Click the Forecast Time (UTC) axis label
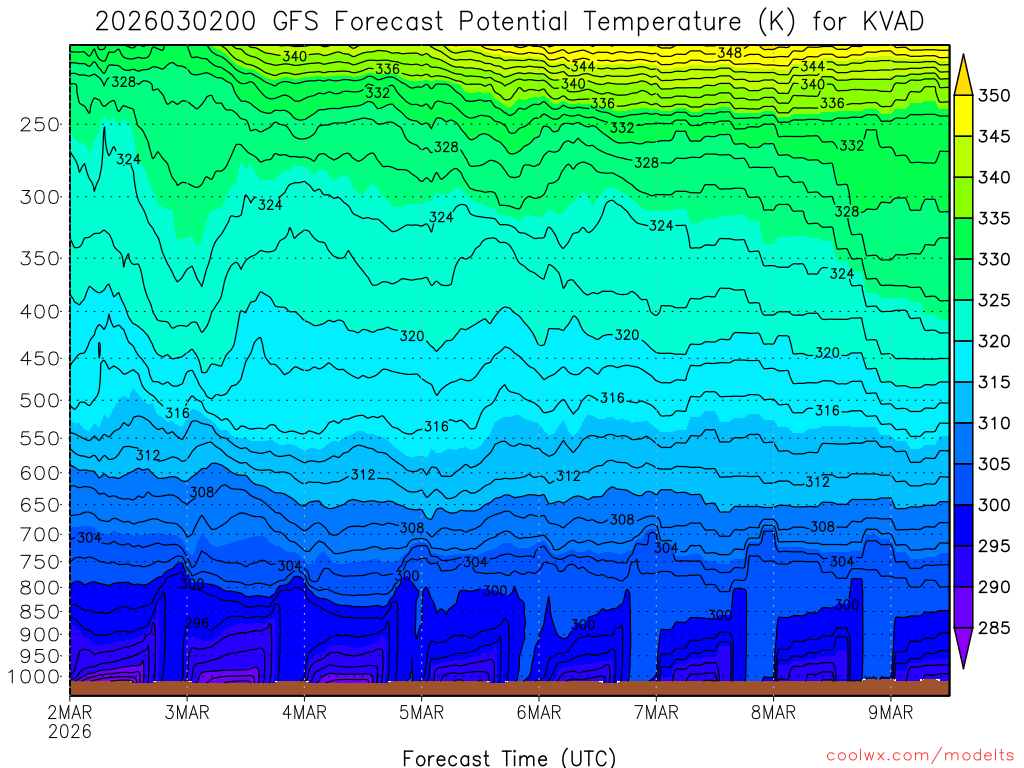This screenshot has height=768, width=1024. (509, 758)
